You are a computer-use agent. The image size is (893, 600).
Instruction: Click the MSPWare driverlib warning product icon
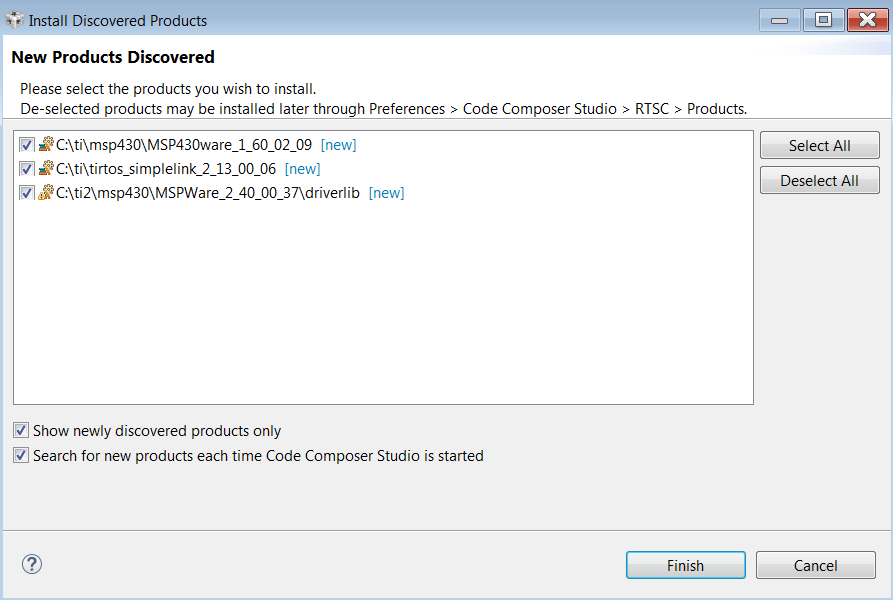tap(46, 192)
